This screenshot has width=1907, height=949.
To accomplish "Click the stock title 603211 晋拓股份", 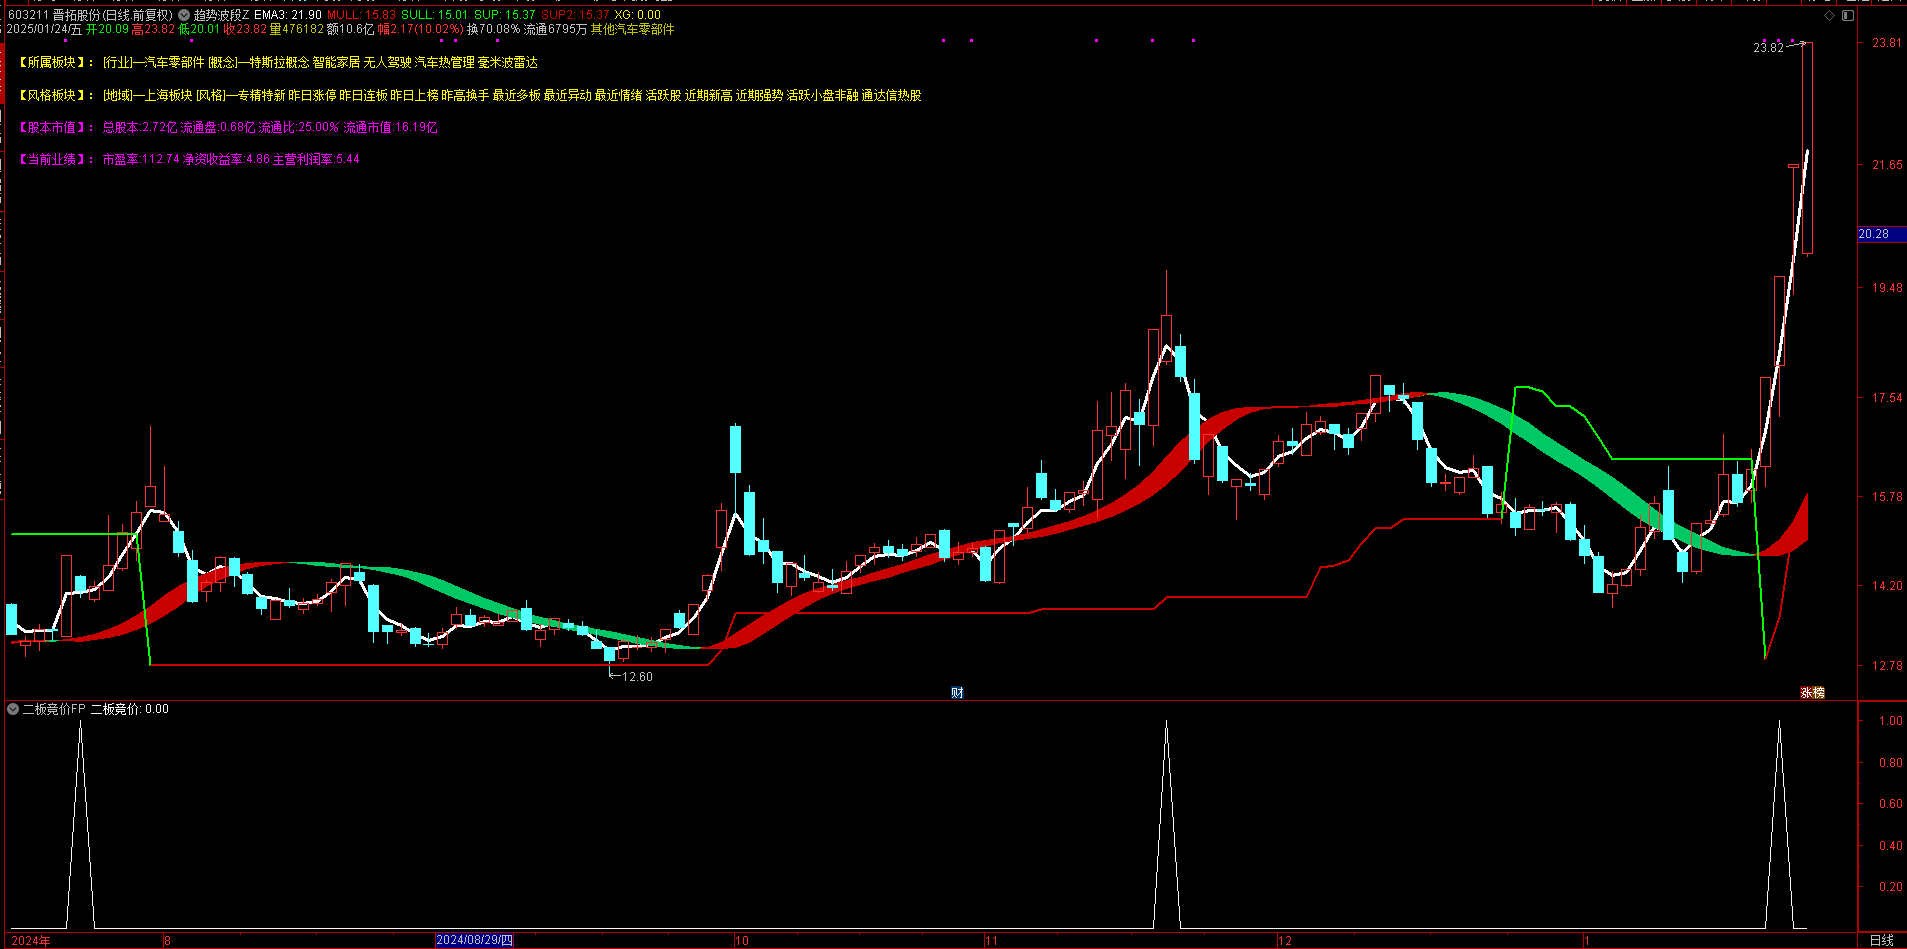I will pos(53,15).
